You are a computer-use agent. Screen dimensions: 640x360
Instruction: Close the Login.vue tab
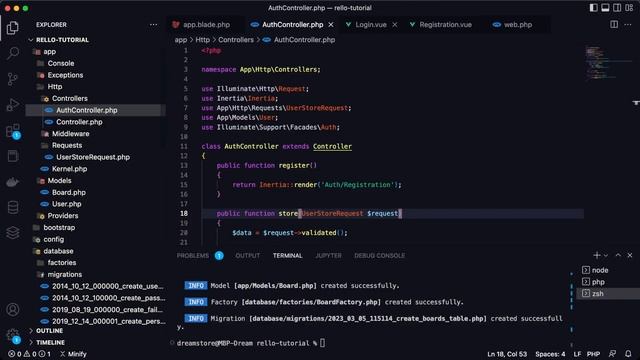395,24
